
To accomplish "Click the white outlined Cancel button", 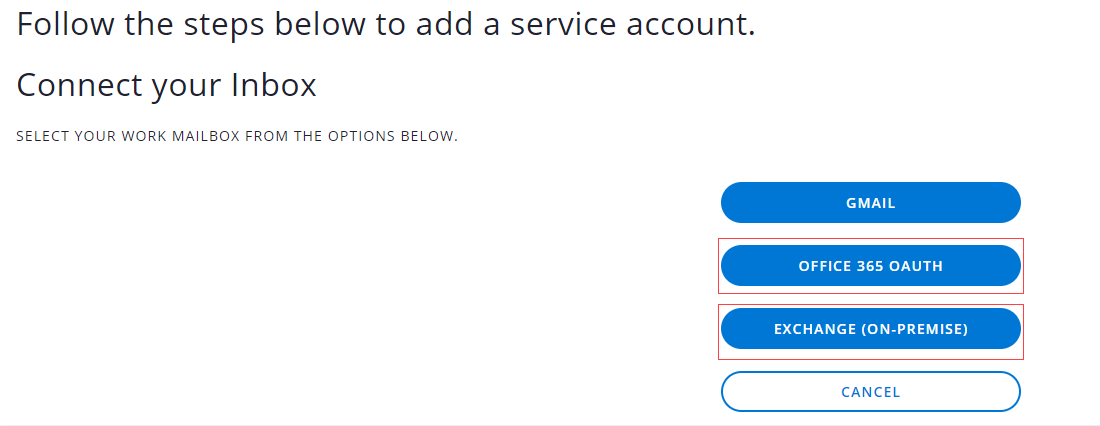I will (x=870, y=392).
